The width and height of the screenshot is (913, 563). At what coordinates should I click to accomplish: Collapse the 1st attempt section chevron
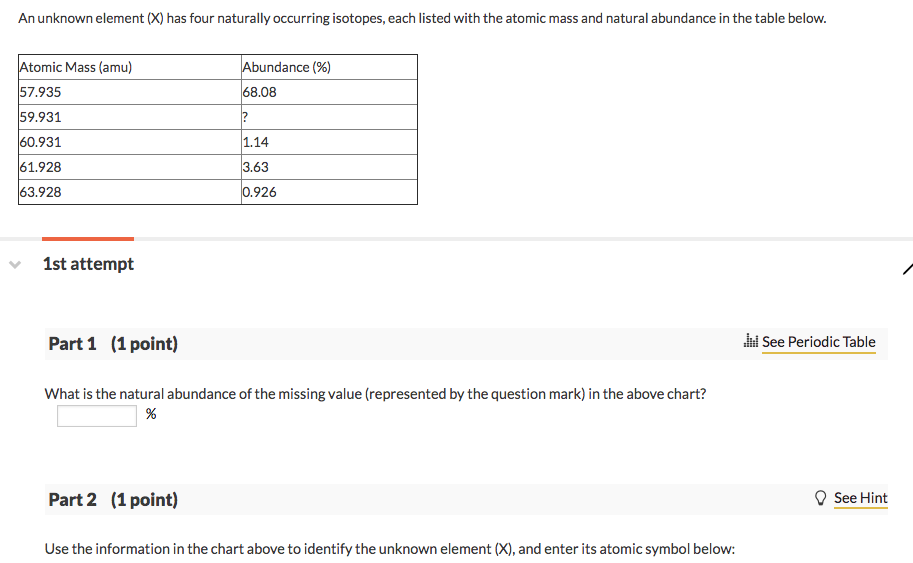pyautogui.click(x=14, y=265)
